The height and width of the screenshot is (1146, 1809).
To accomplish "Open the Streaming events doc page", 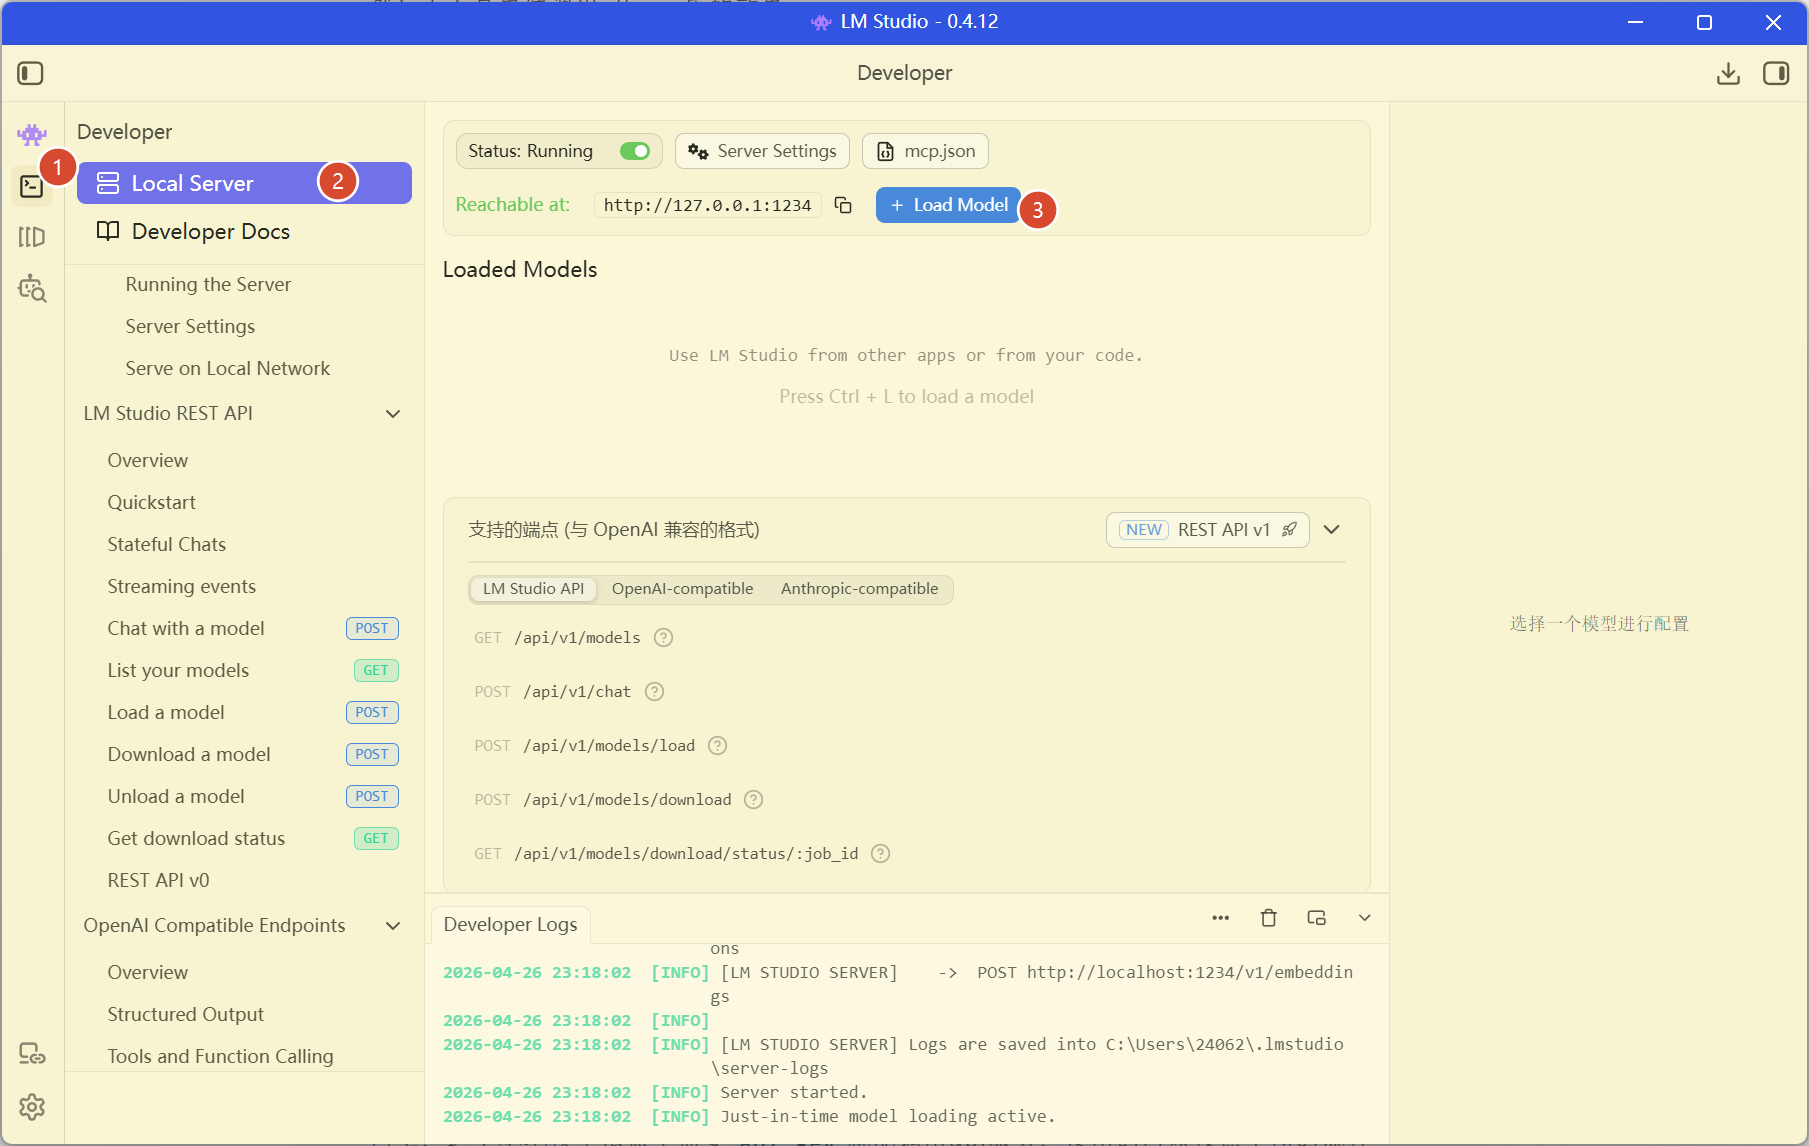I will click(x=182, y=587).
